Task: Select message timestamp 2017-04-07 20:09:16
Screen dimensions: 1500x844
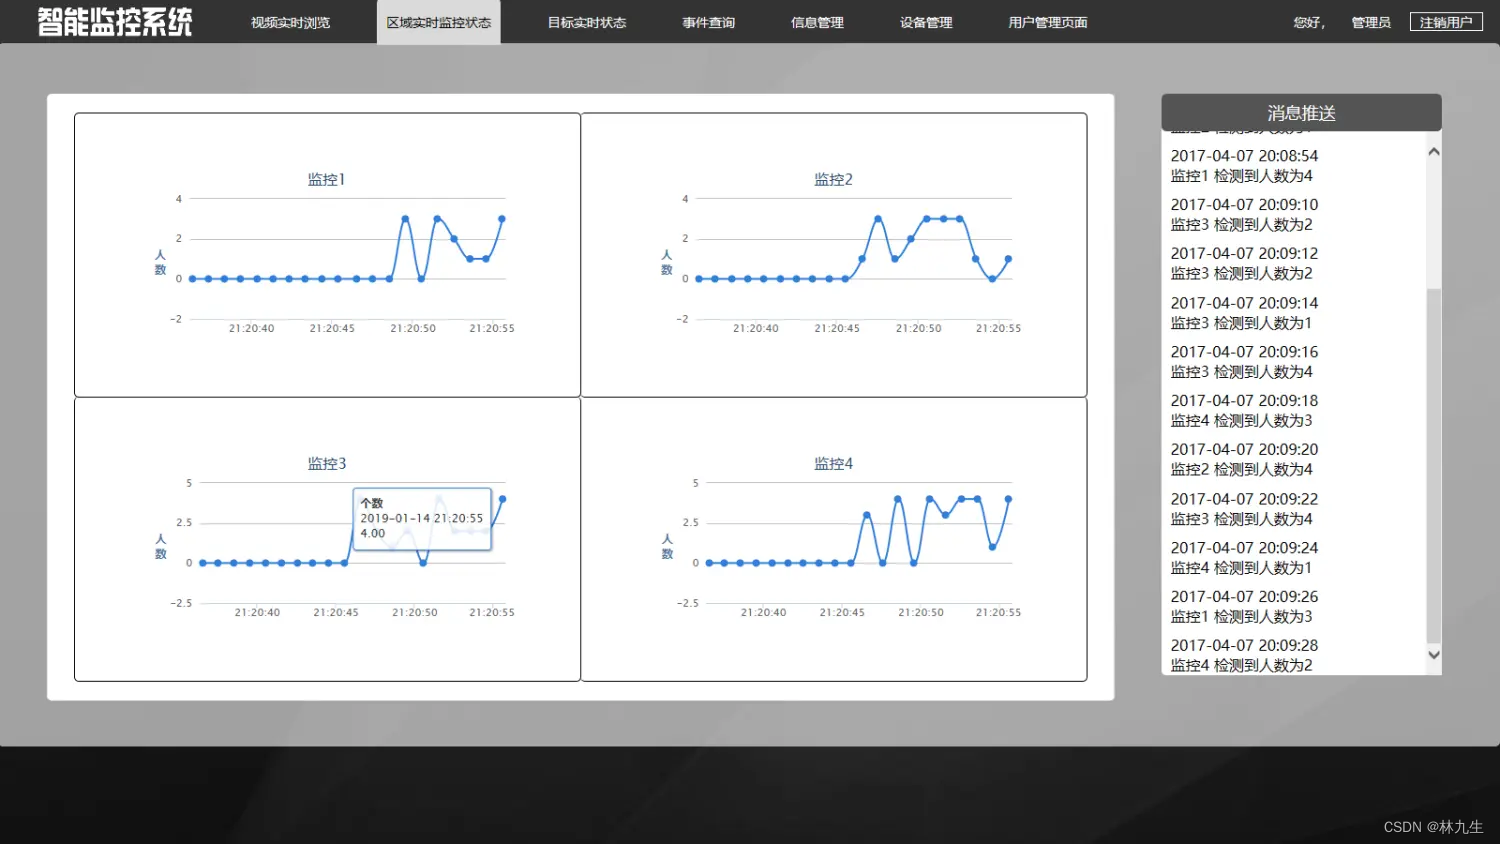Action: pyautogui.click(x=1244, y=352)
